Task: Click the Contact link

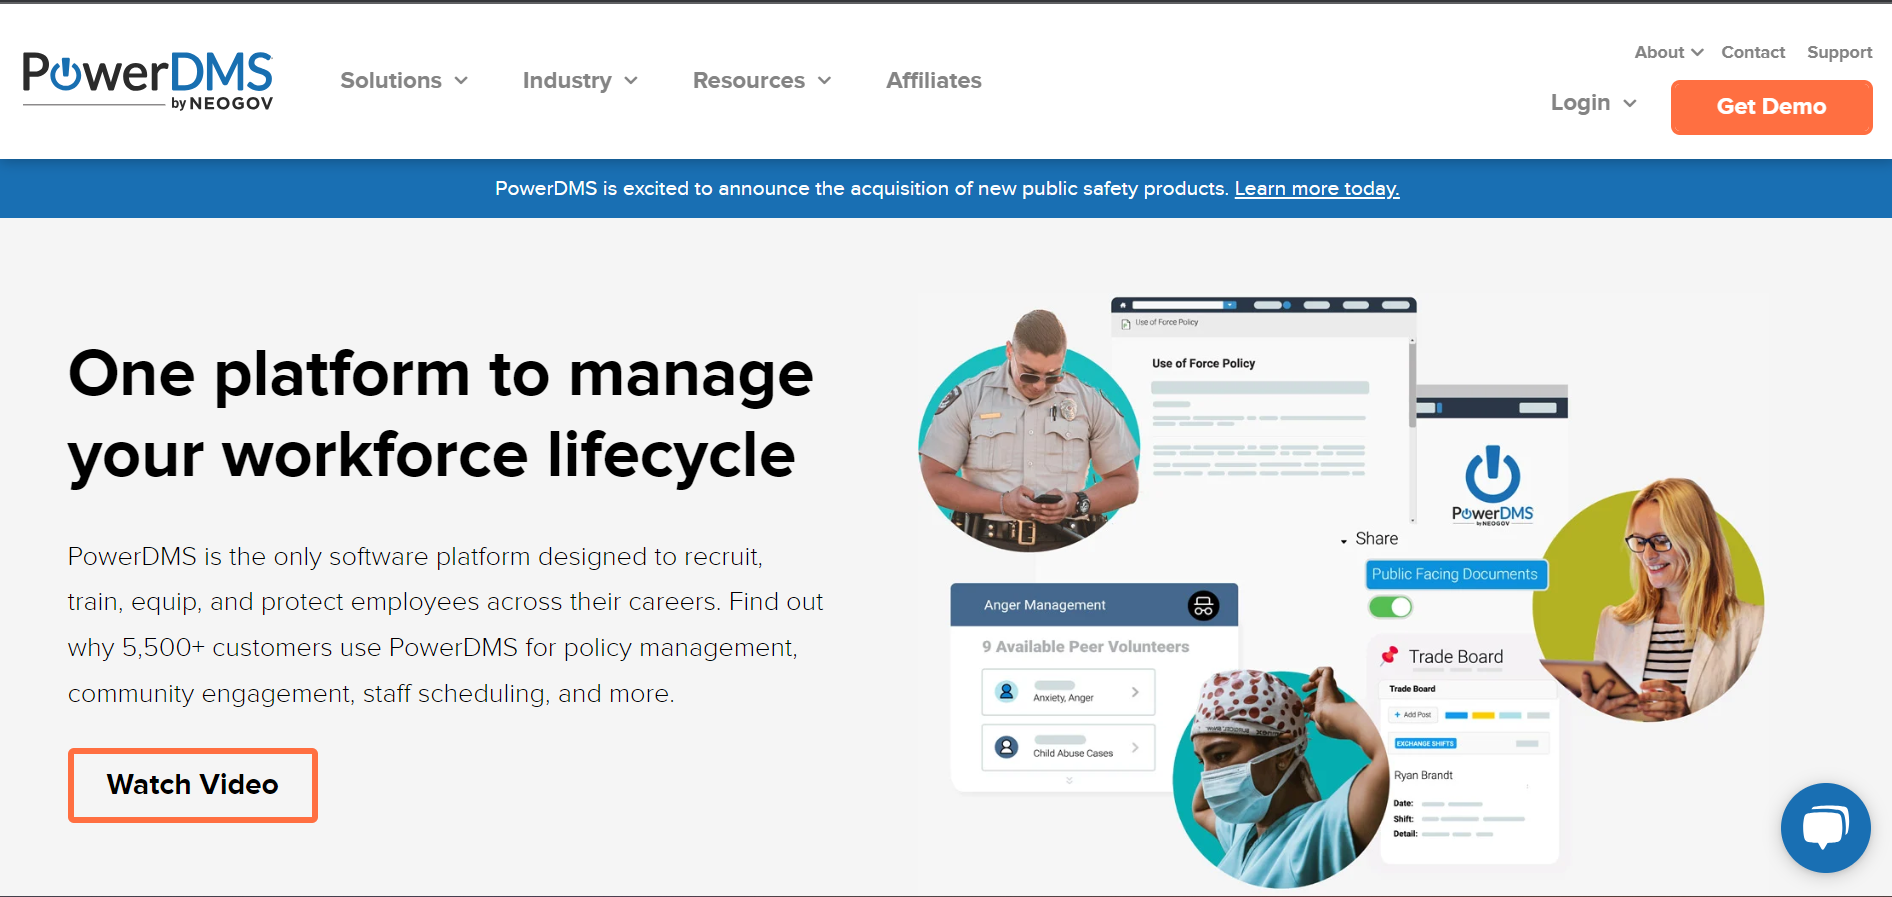Action: coord(1752,52)
